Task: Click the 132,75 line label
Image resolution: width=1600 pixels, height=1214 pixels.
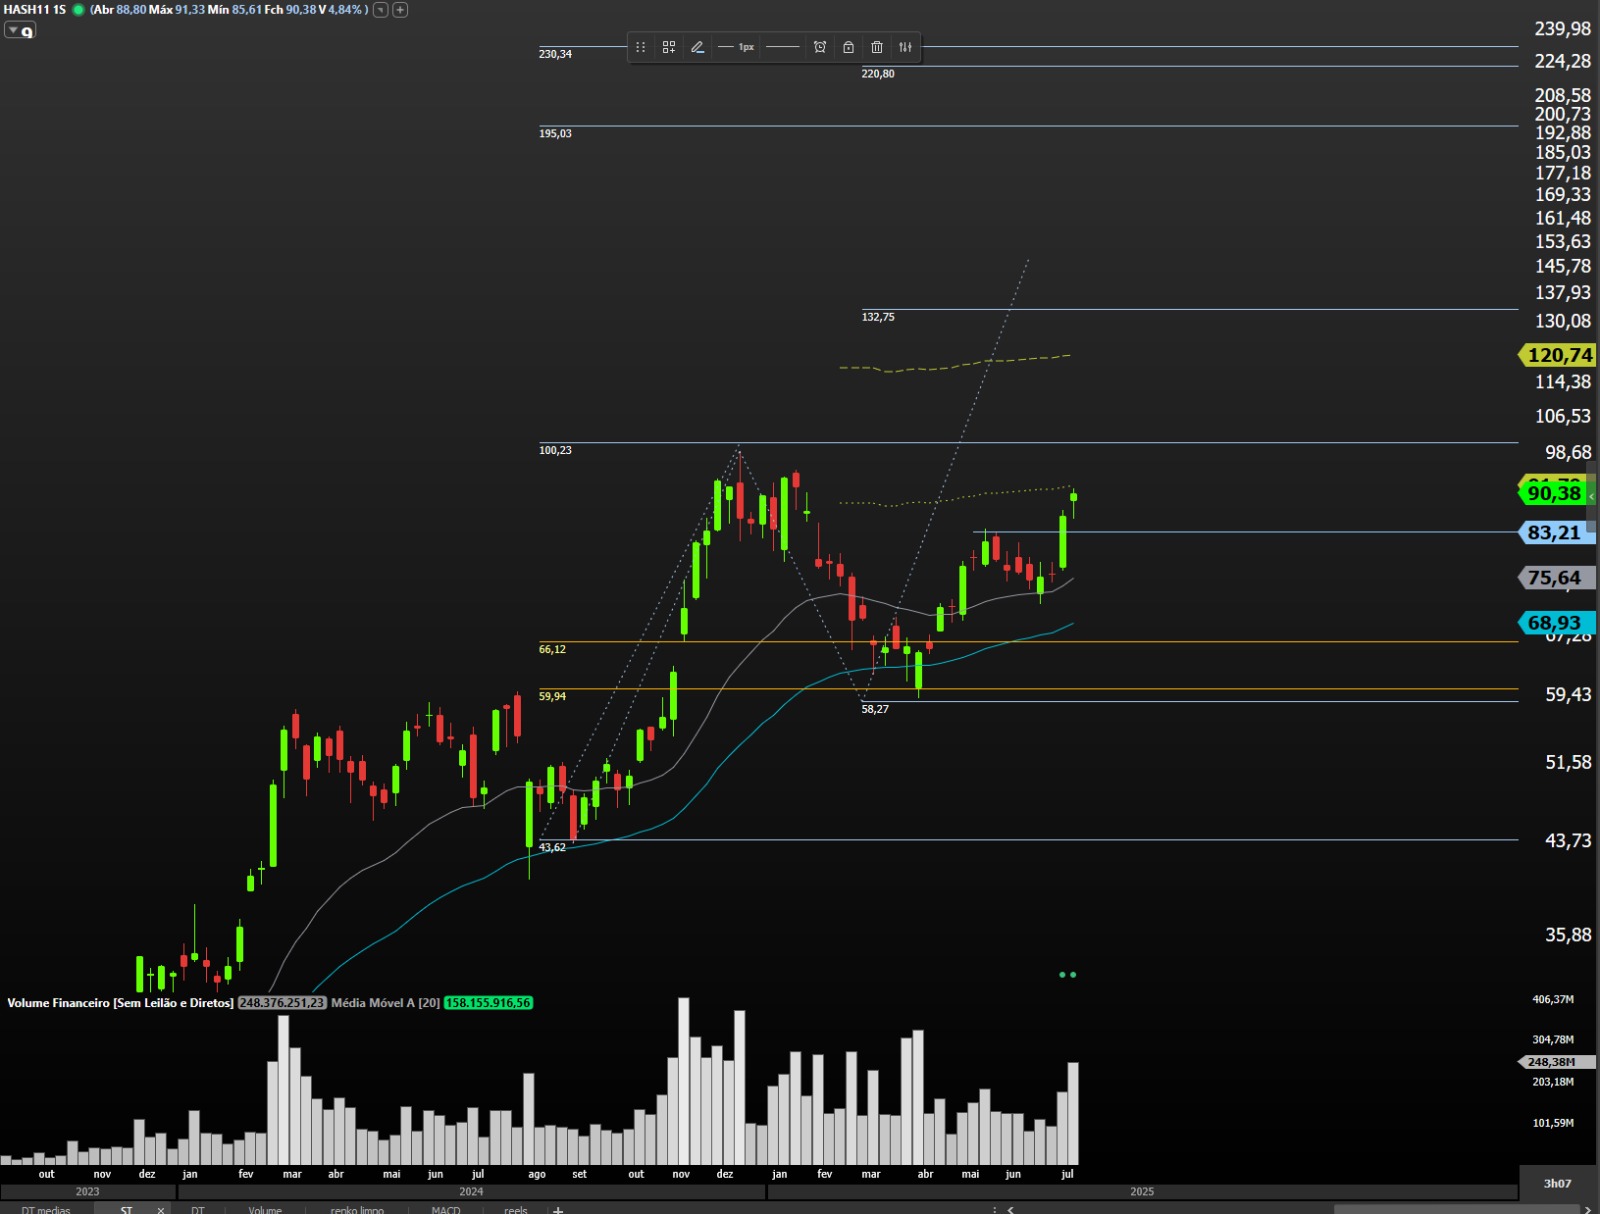Action: click(x=878, y=317)
